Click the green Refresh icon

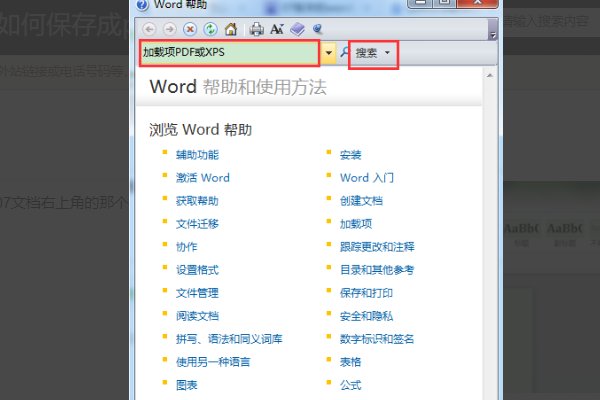[210, 29]
